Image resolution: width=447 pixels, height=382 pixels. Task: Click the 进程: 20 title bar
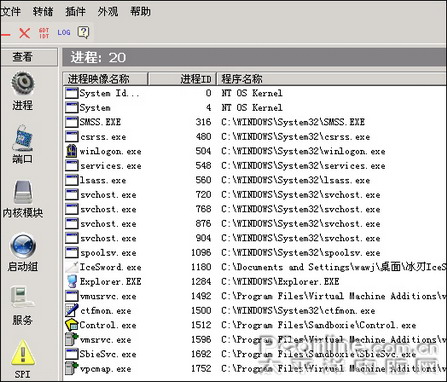tap(254, 57)
